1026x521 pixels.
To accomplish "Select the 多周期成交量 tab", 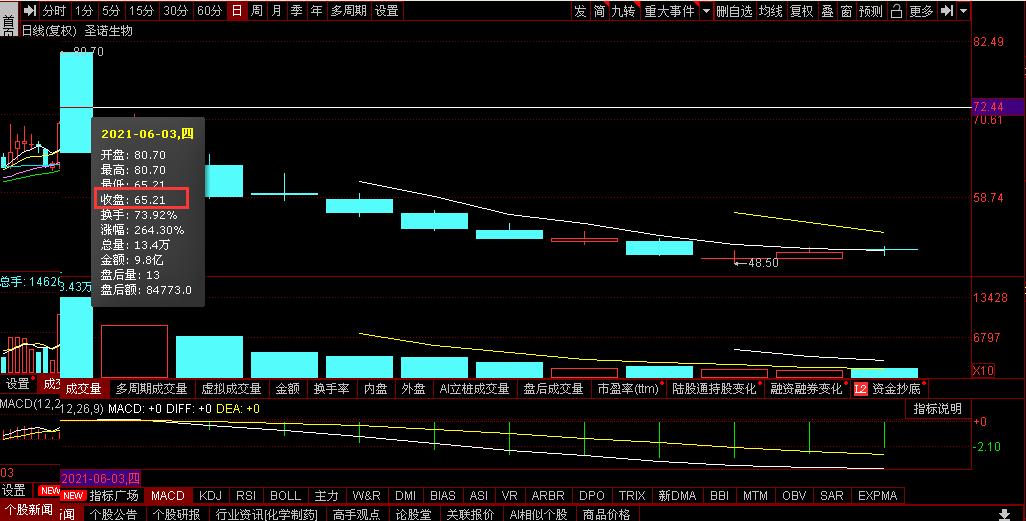I will 151,389.
